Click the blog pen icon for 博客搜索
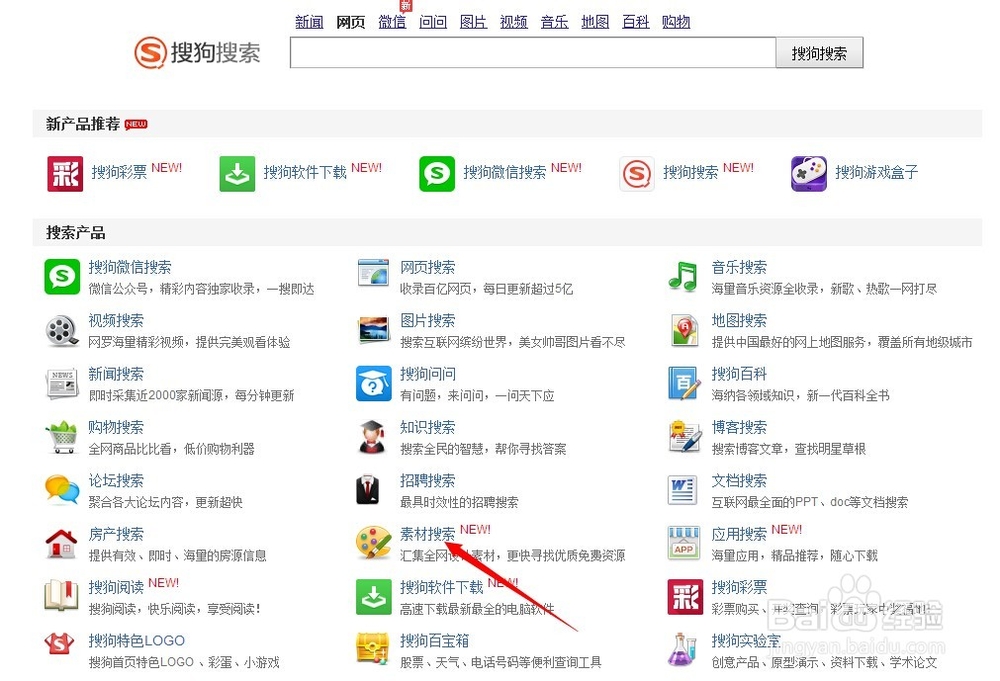This screenshot has height=681, width=1000. [685, 437]
